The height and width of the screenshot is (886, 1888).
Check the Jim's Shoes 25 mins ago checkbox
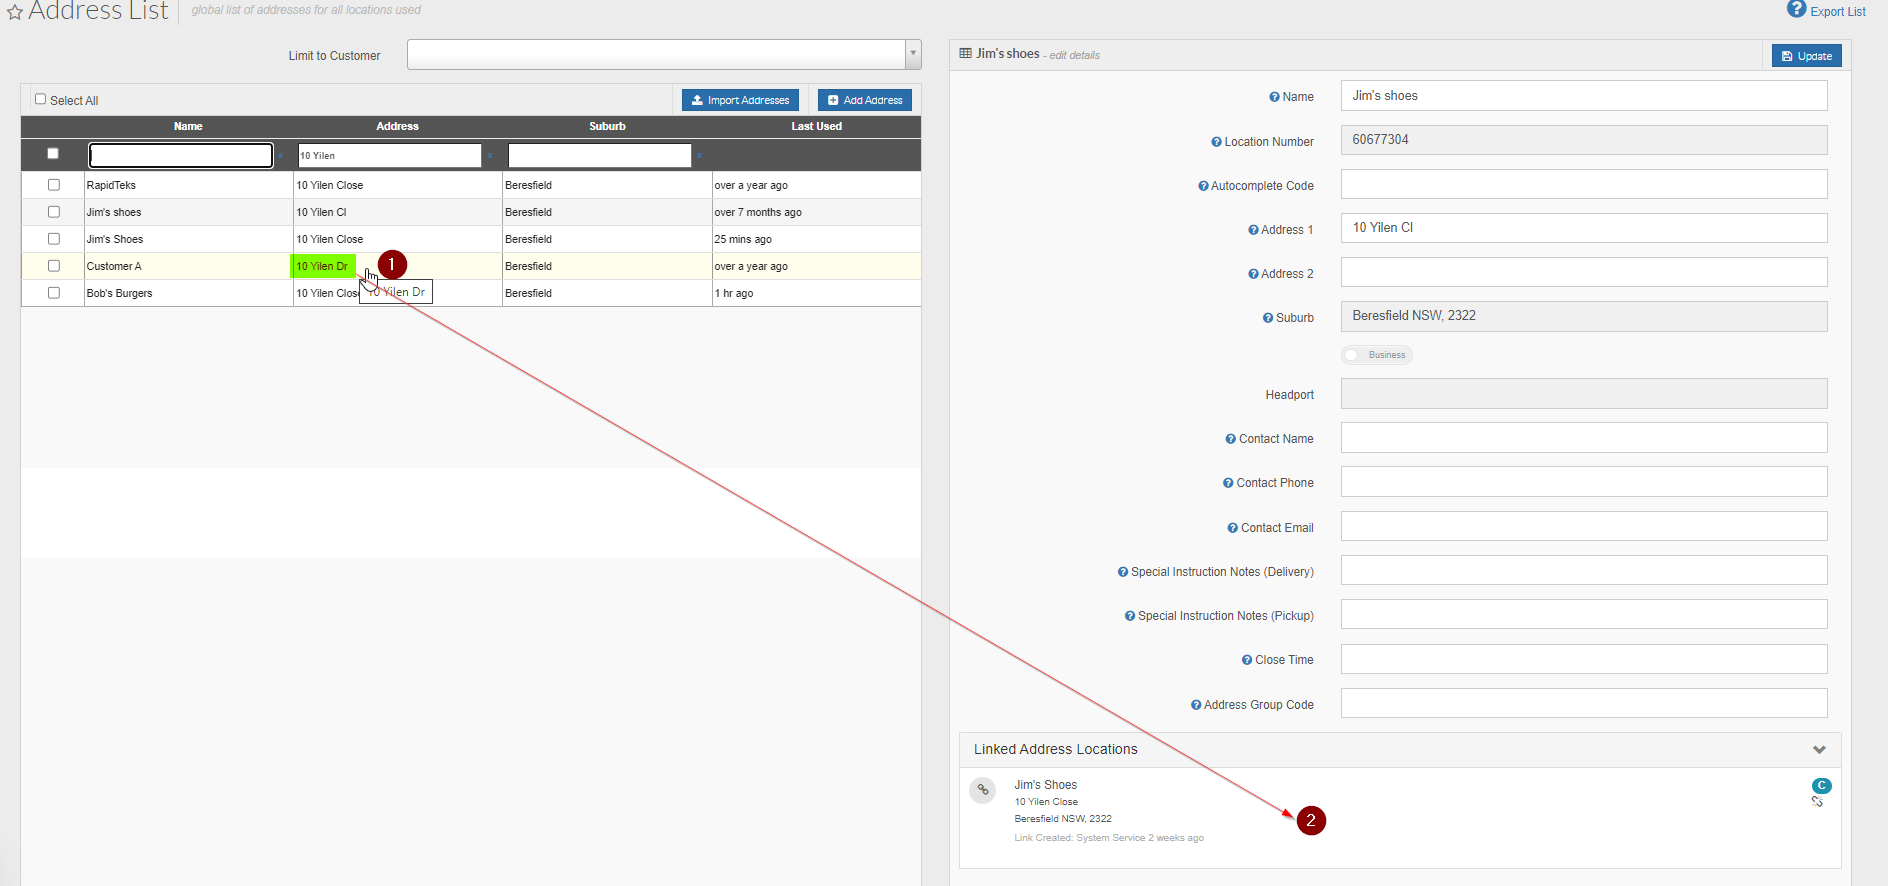click(x=54, y=239)
